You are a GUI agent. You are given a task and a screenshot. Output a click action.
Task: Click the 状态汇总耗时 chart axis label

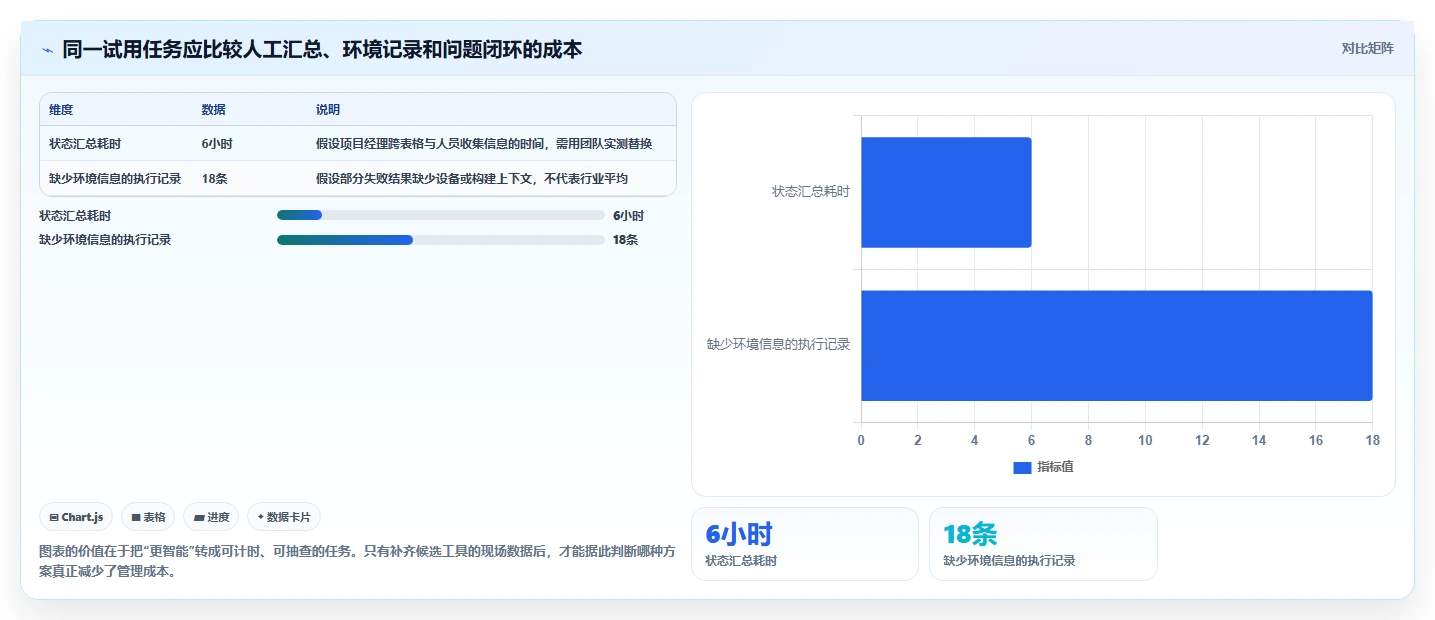[811, 192]
